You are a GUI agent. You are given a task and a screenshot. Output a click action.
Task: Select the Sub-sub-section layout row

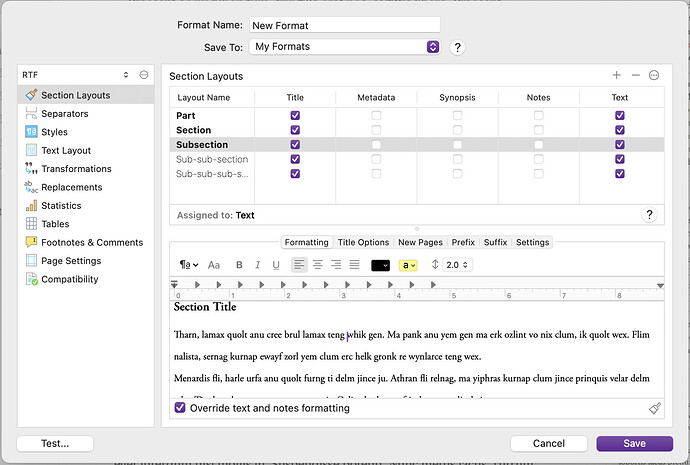pos(417,159)
